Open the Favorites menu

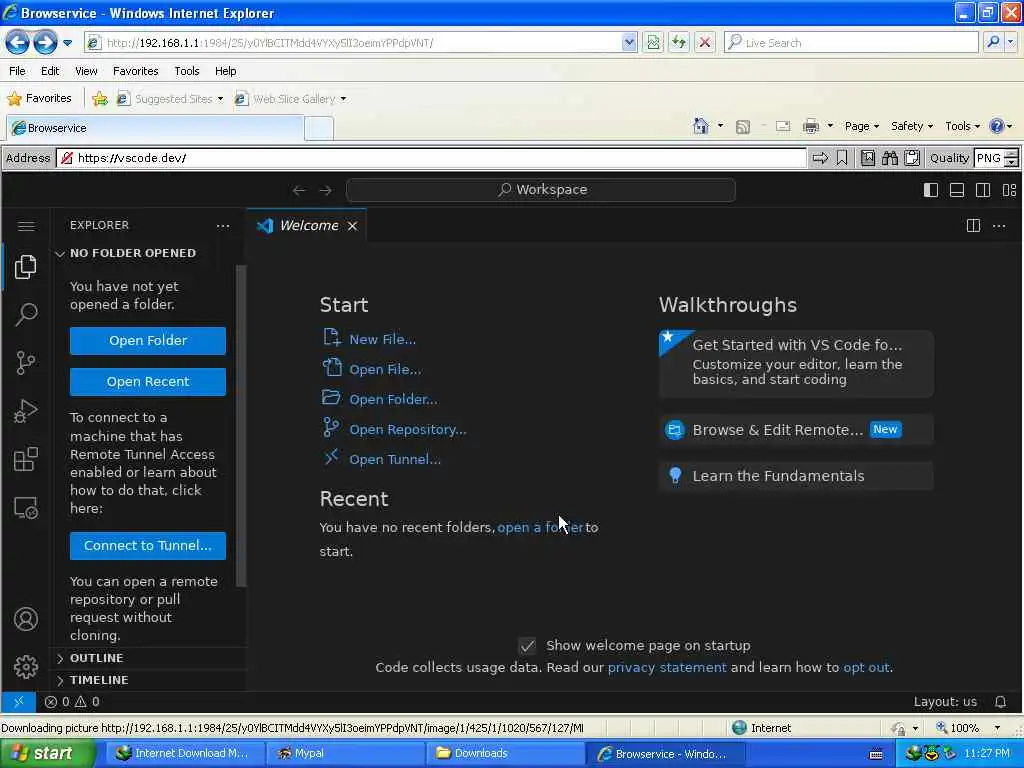(136, 71)
